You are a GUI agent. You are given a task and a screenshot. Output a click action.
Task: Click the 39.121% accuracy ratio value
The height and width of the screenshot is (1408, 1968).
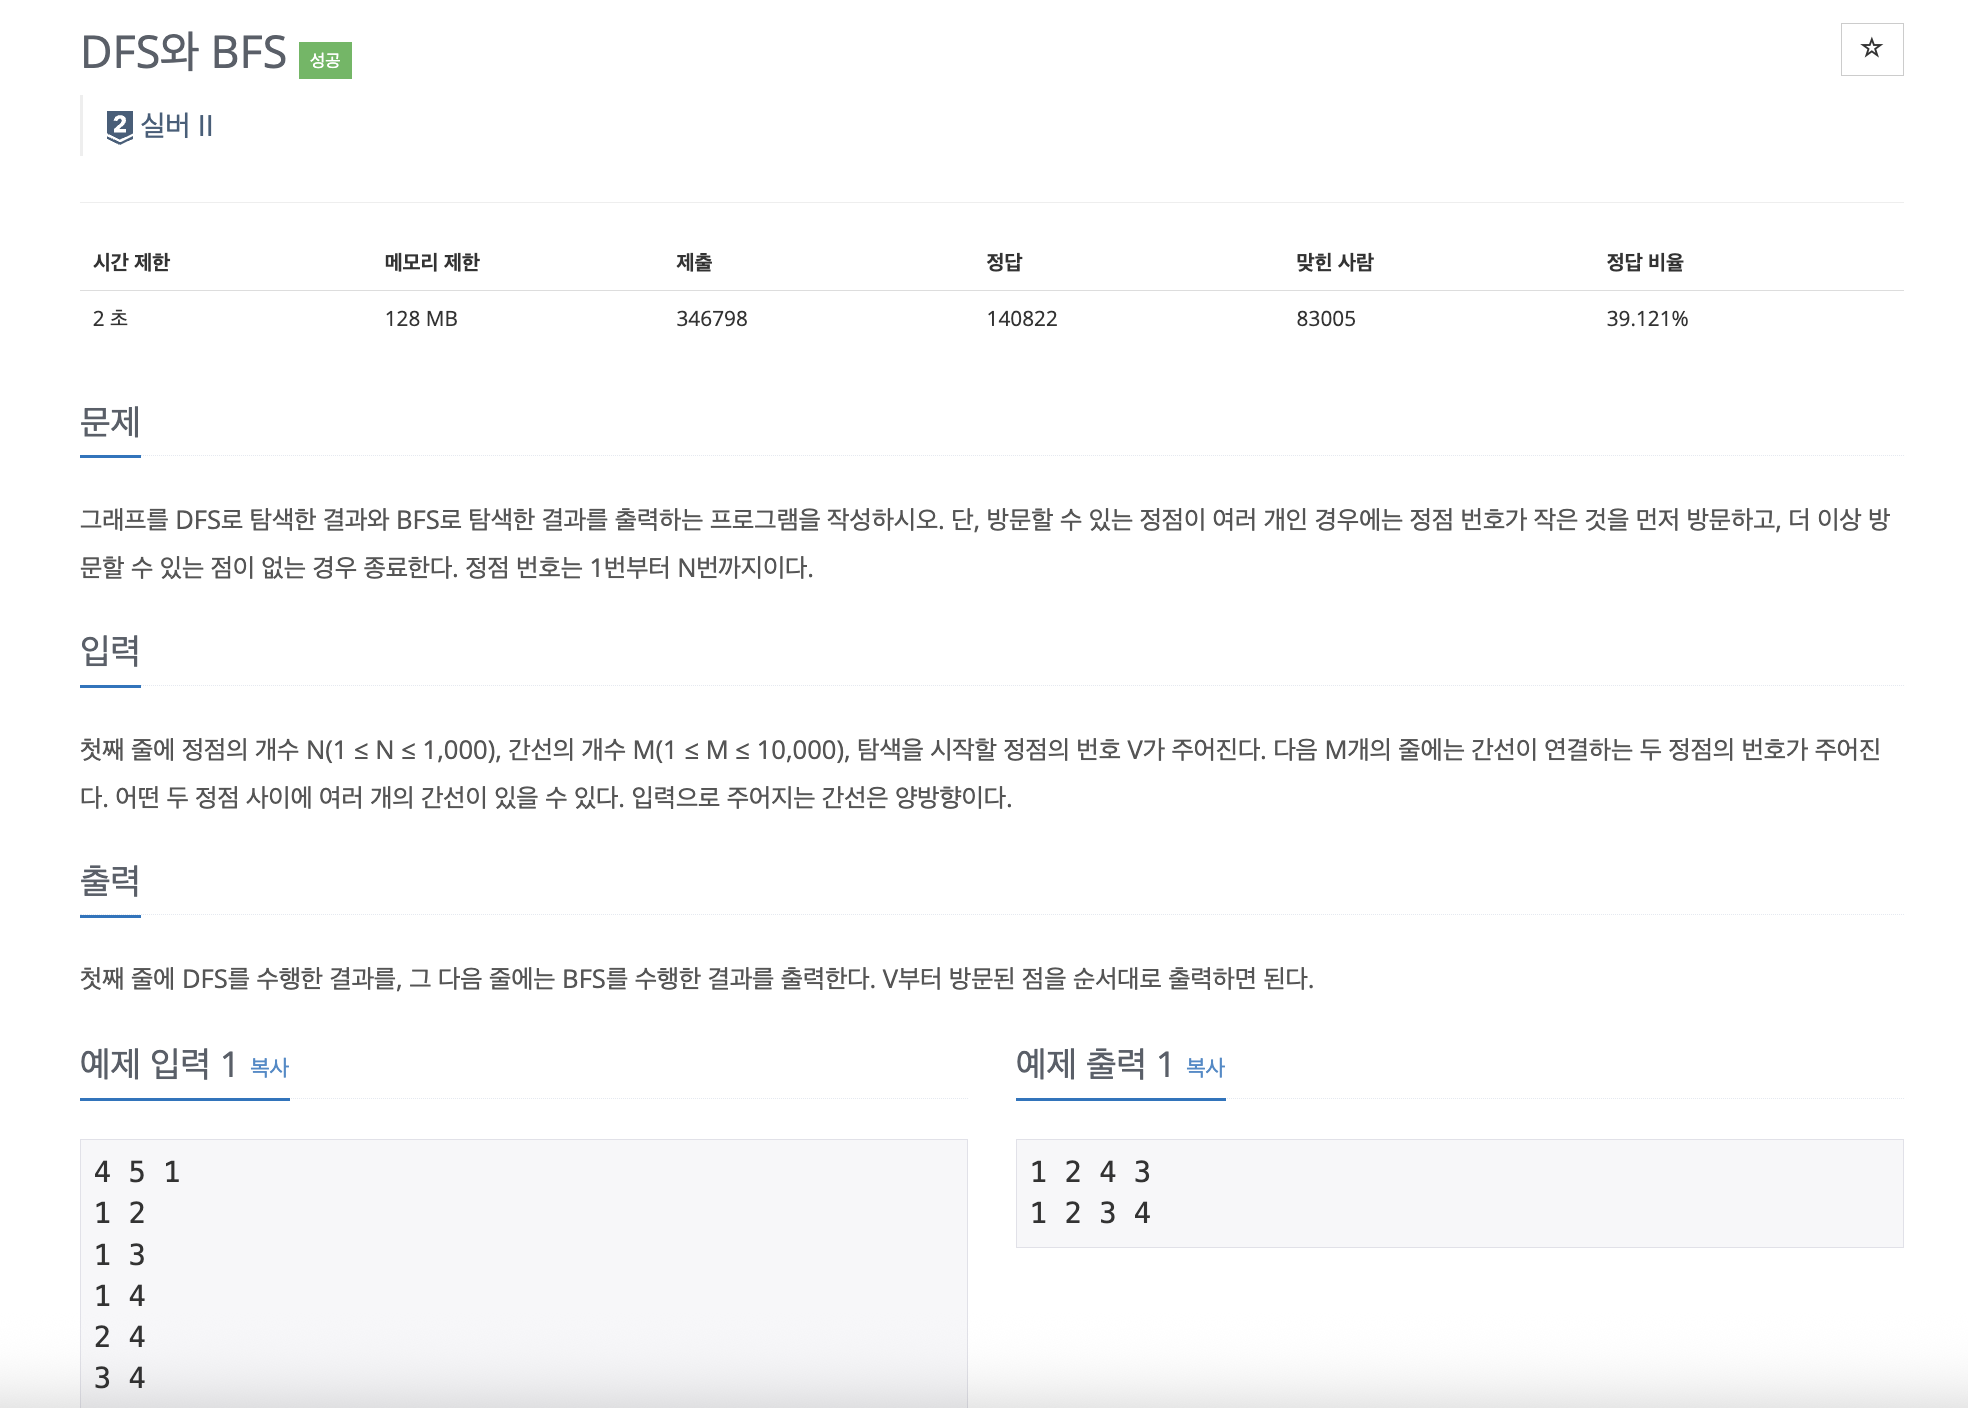tap(1647, 319)
